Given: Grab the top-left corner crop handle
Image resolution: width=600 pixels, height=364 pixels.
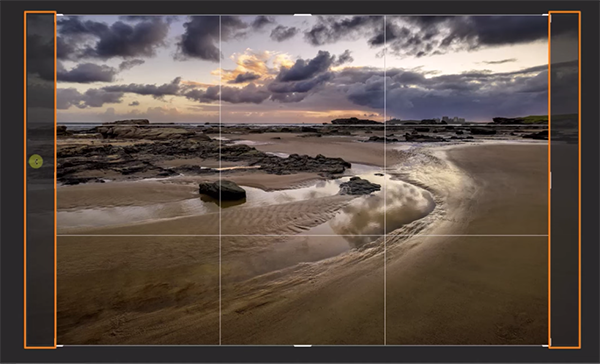Looking at the screenshot, I should coord(59,15).
